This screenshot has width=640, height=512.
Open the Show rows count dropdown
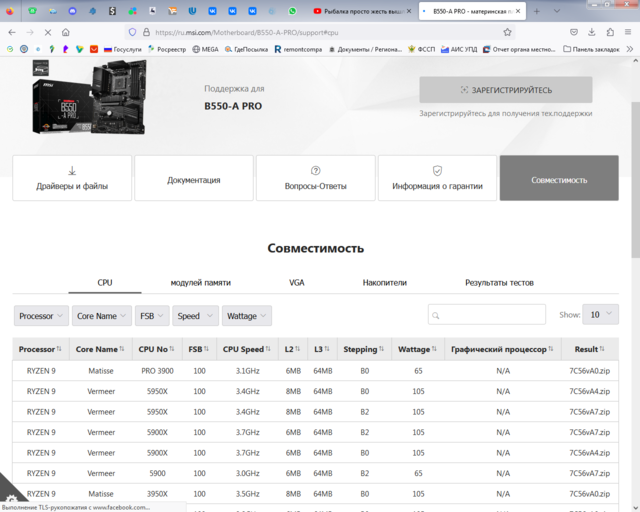pyautogui.click(x=600, y=314)
